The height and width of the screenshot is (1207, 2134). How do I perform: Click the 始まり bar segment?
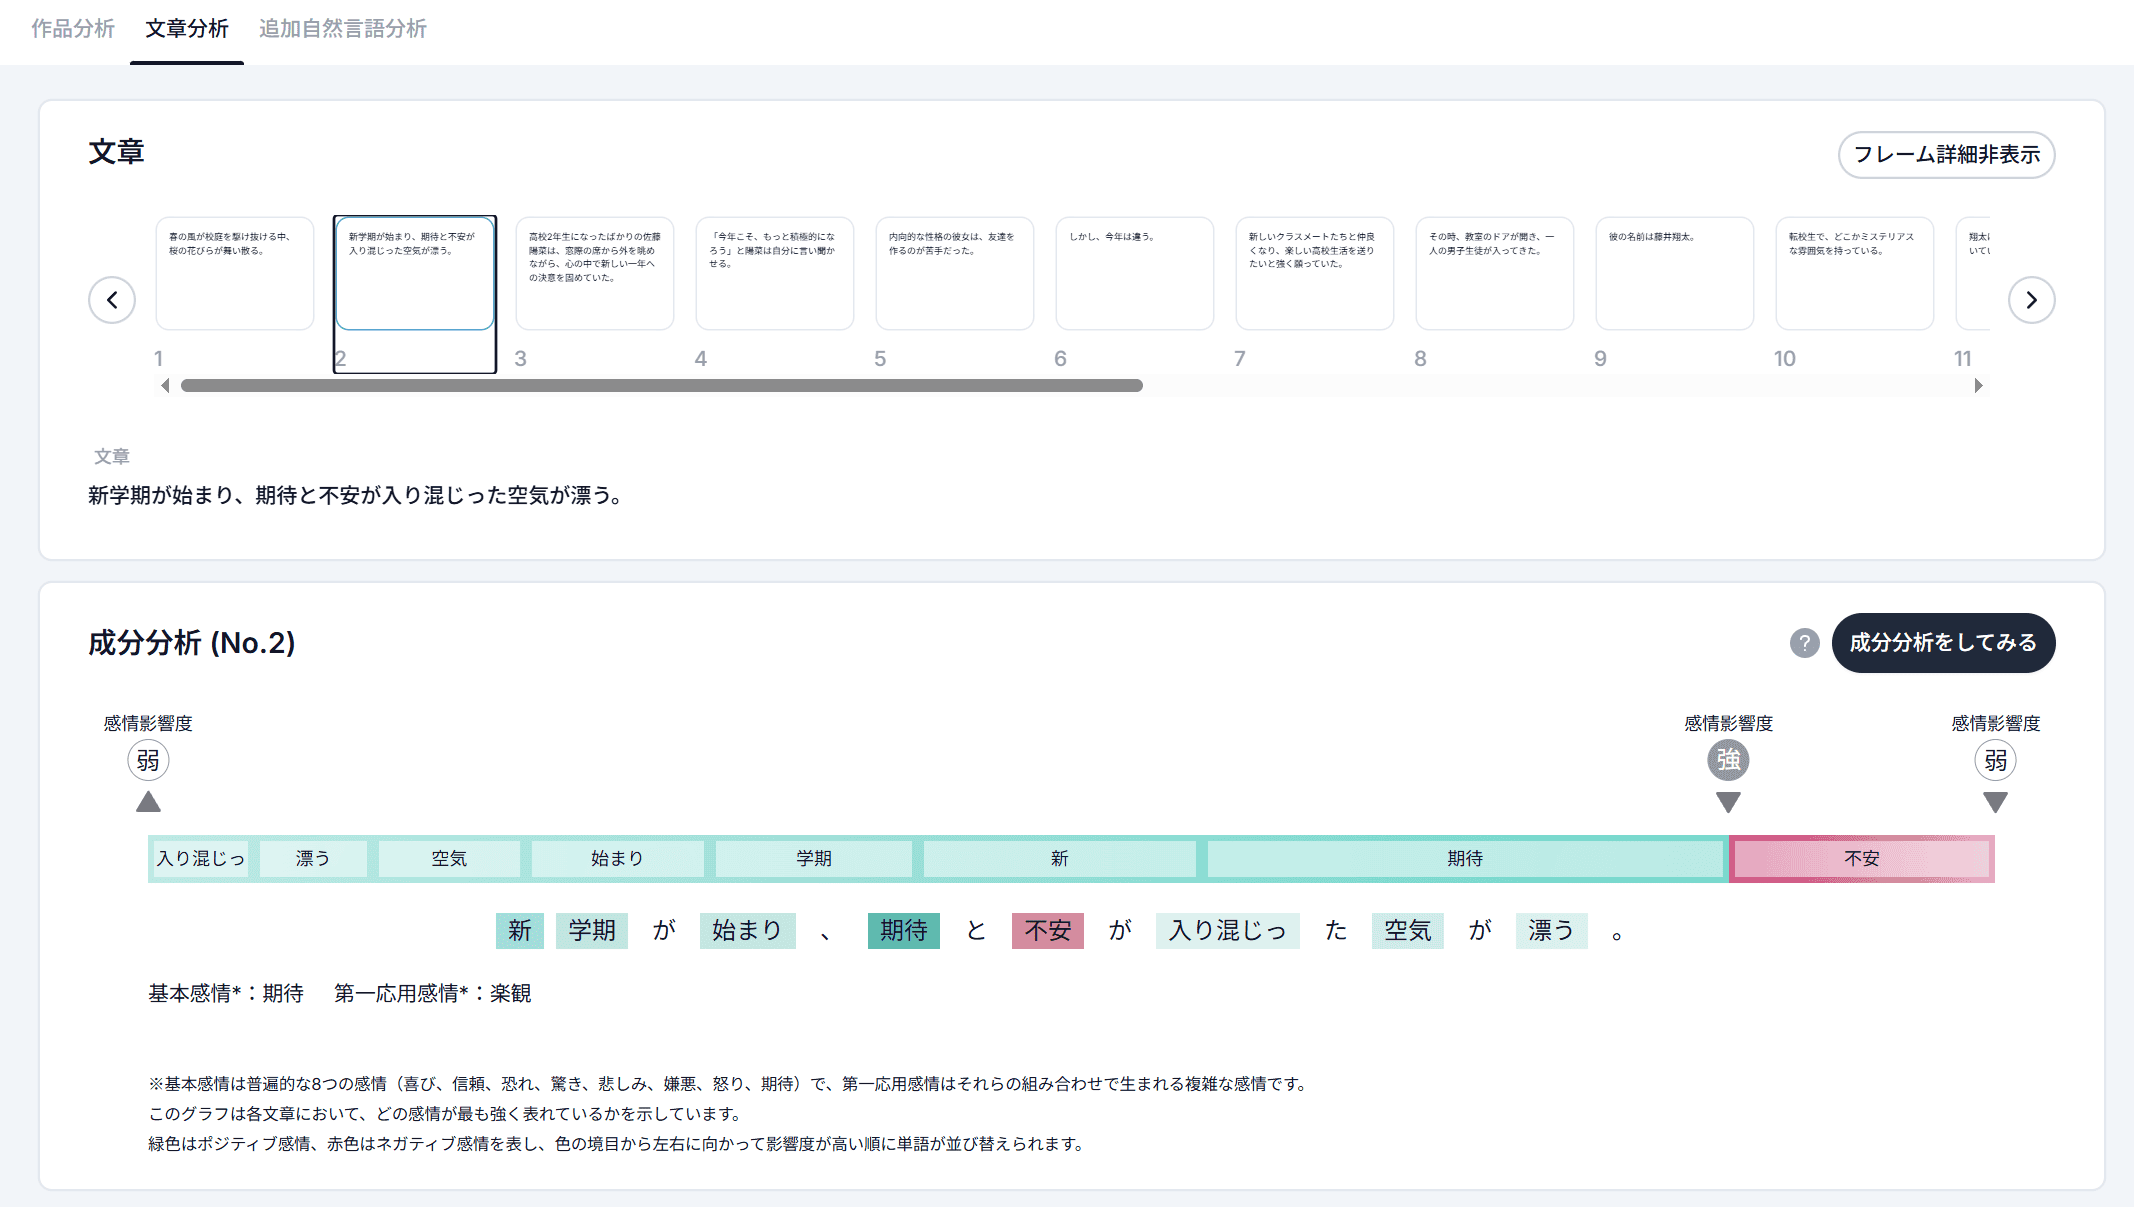[617, 859]
